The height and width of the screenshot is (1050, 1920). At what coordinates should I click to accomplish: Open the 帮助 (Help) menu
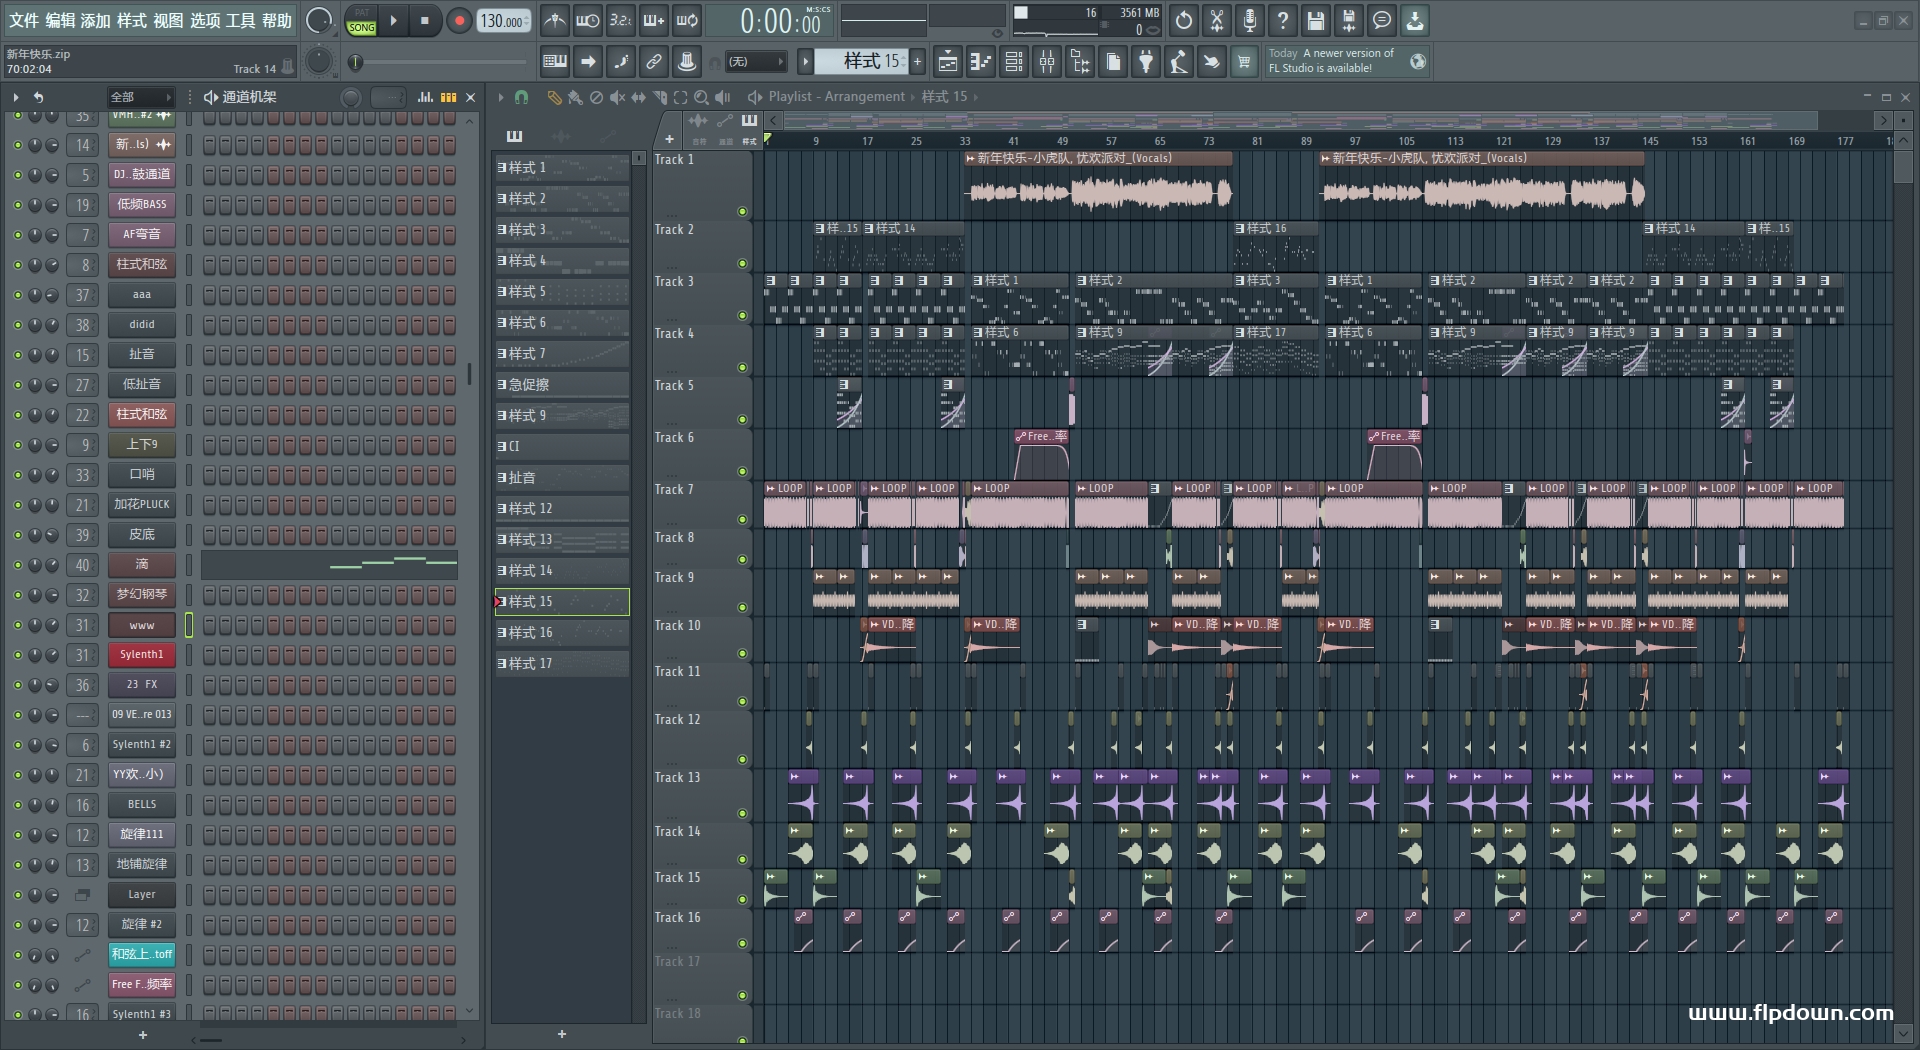click(x=277, y=20)
